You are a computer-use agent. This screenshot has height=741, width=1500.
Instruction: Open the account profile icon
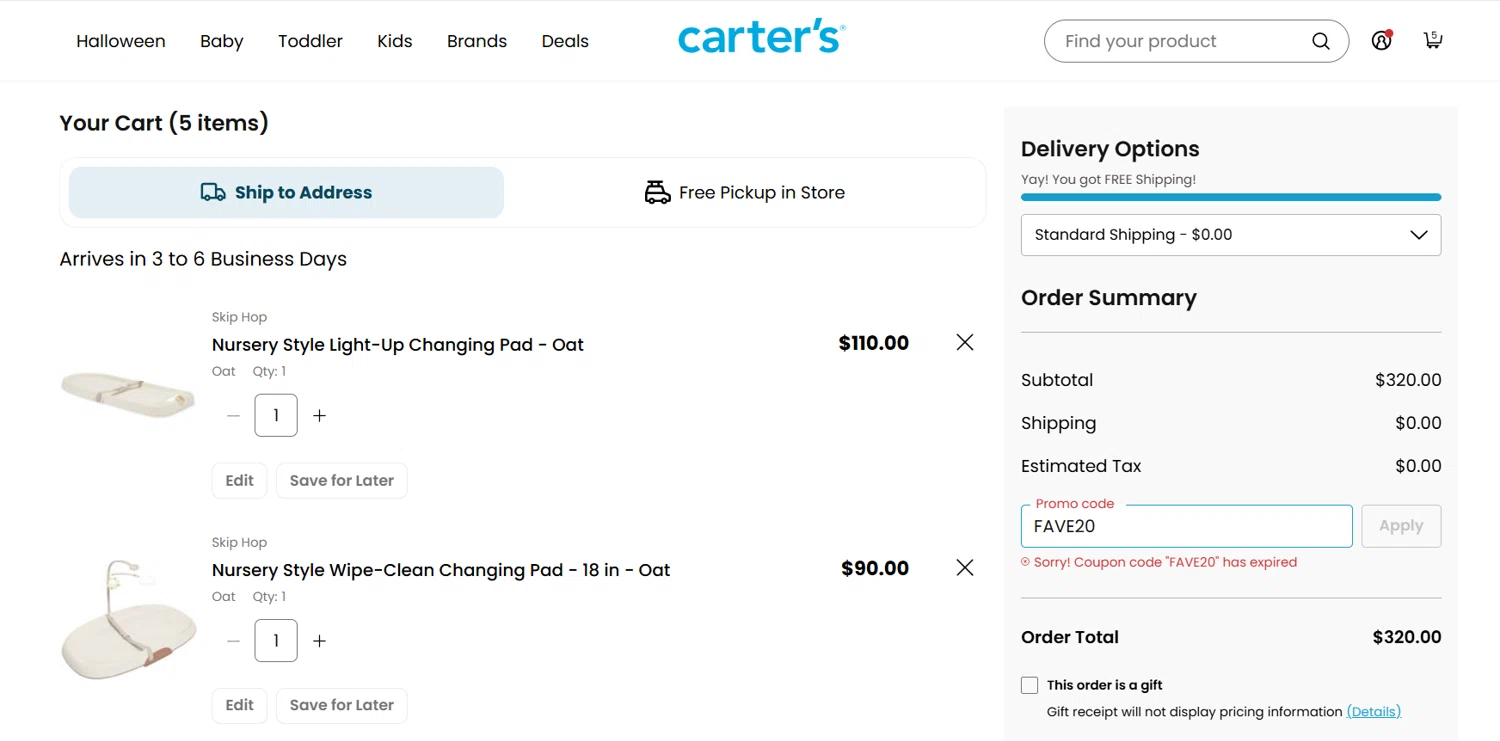1381,41
